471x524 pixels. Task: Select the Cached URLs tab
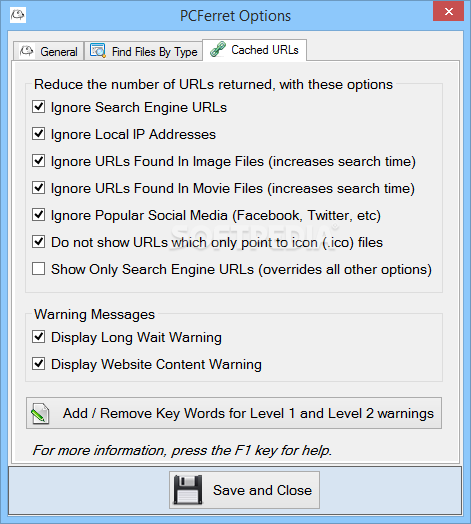tap(254, 50)
